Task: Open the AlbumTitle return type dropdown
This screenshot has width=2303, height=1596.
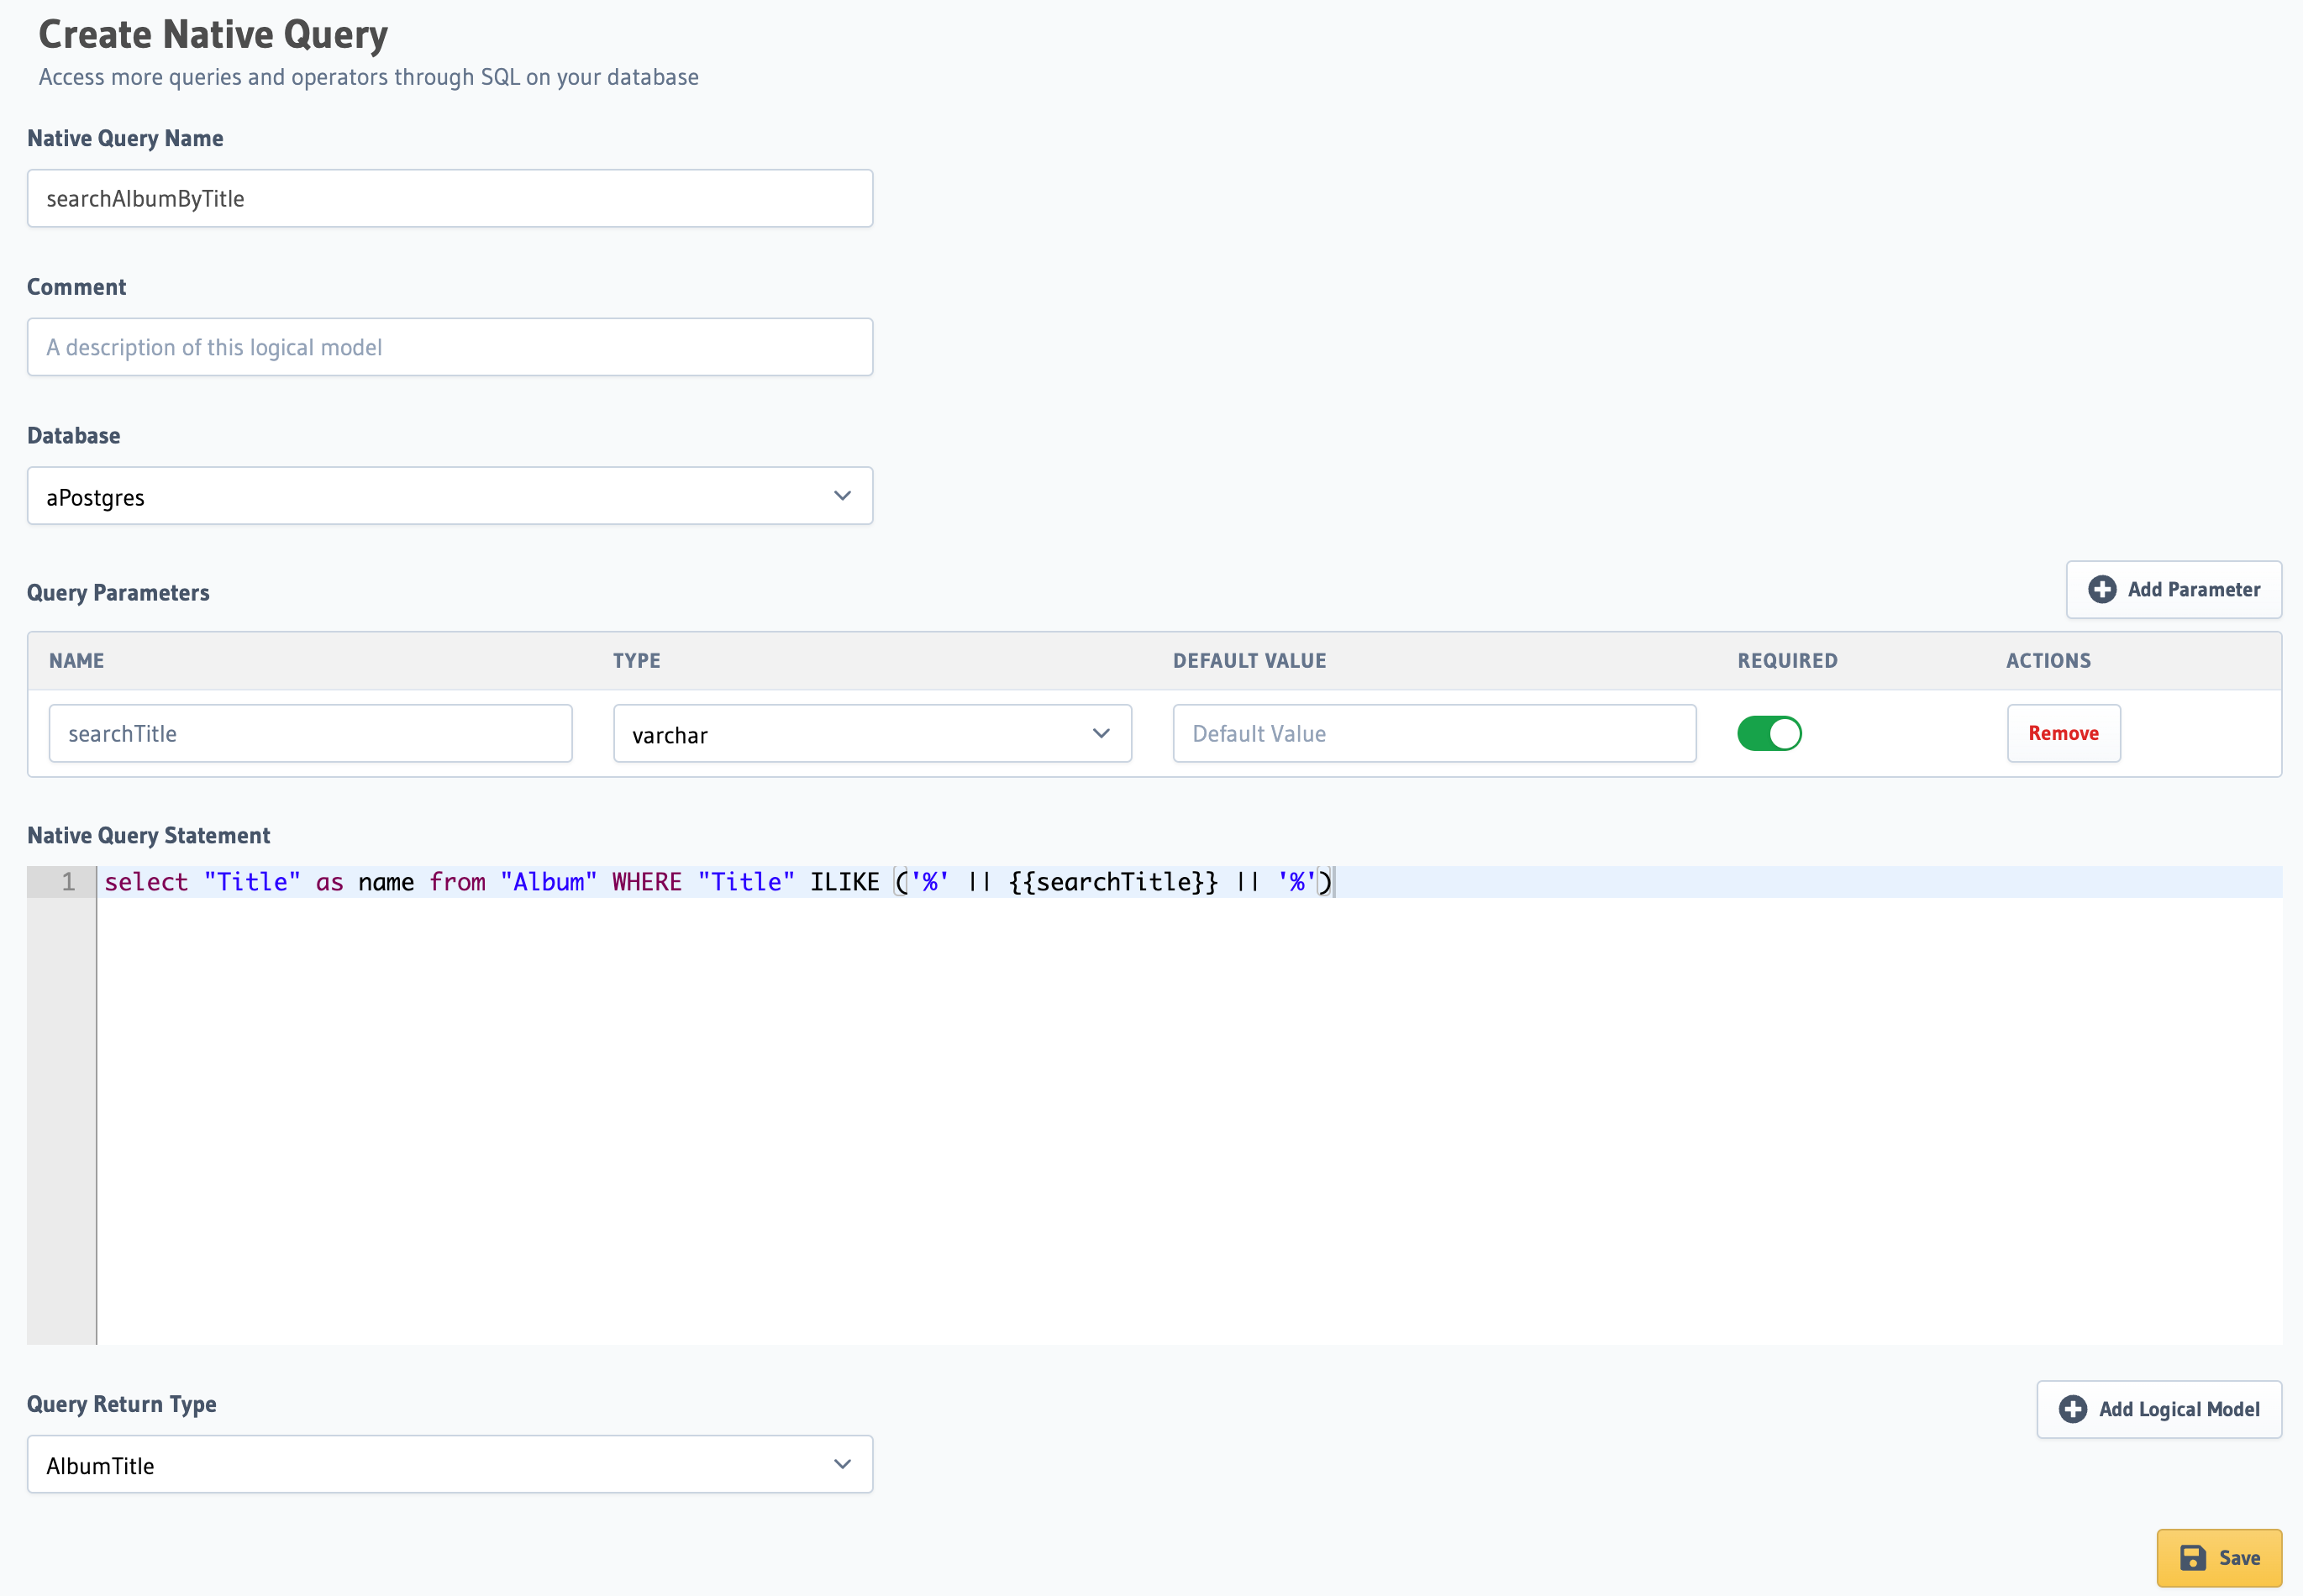Action: point(450,1464)
